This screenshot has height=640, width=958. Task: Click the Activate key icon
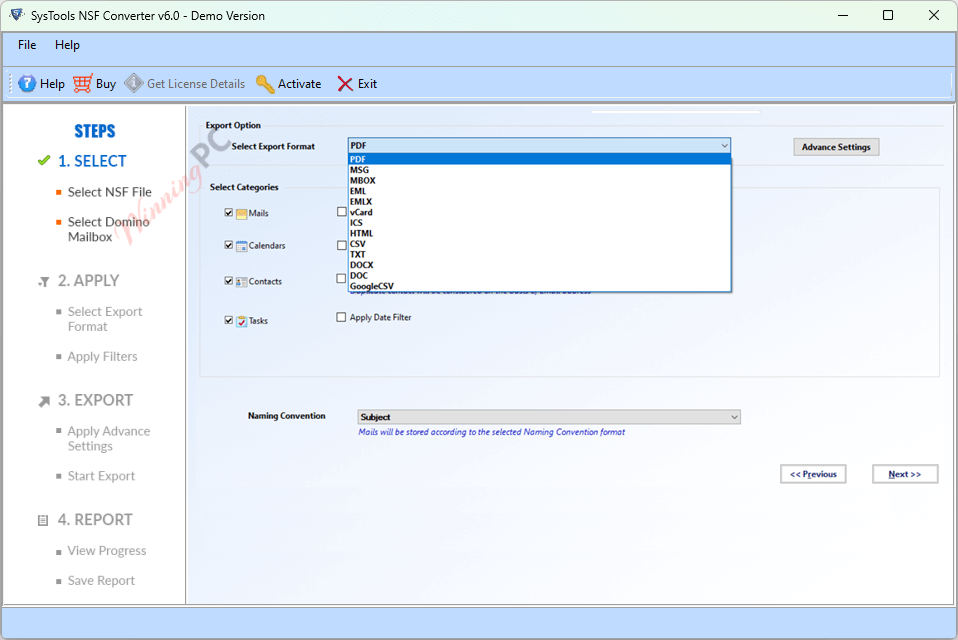click(x=265, y=84)
